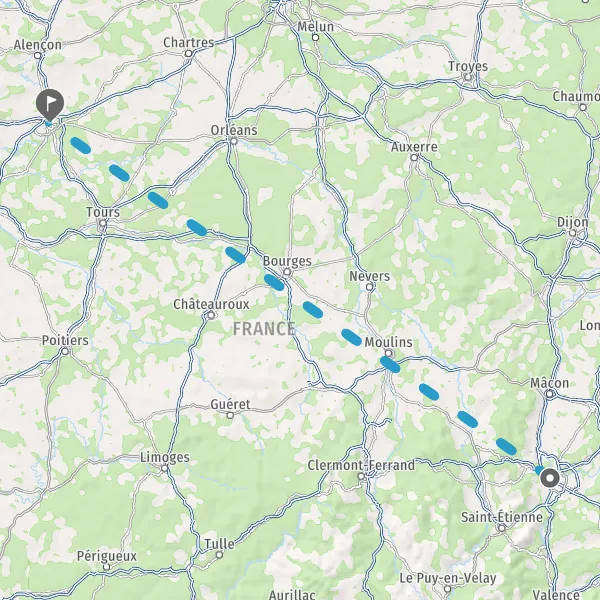Select the Châteauroux city label
The image size is (600, 600).
coord(211,304)
